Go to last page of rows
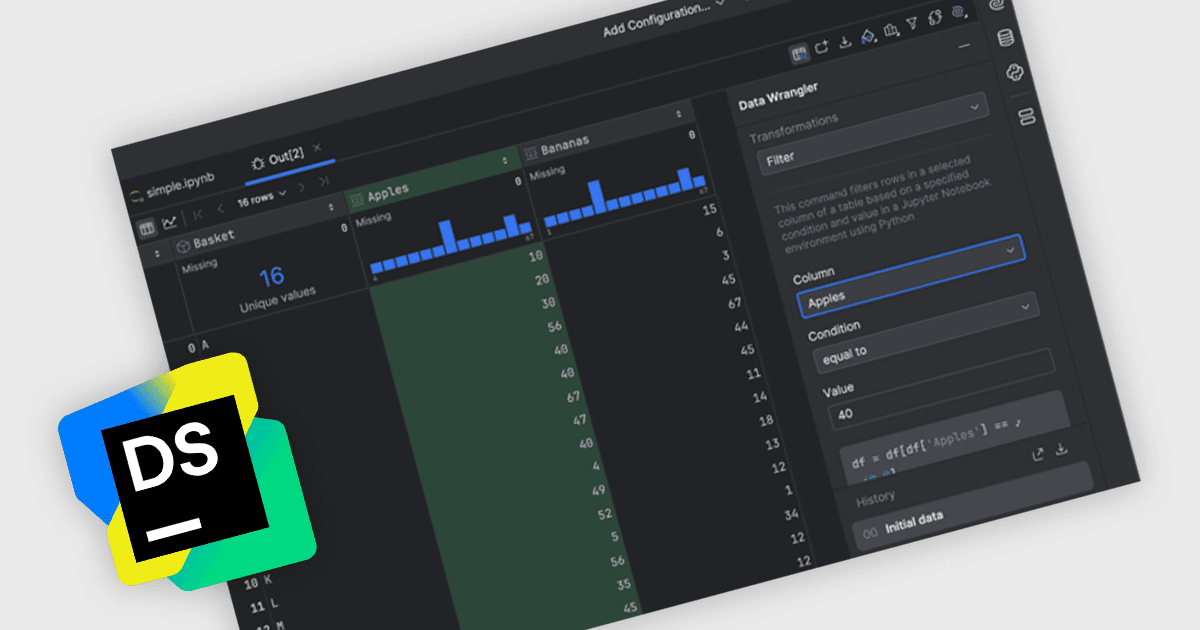Image resolution: width=1200 pixels, height=630 pixels. [x=324, y=181]
